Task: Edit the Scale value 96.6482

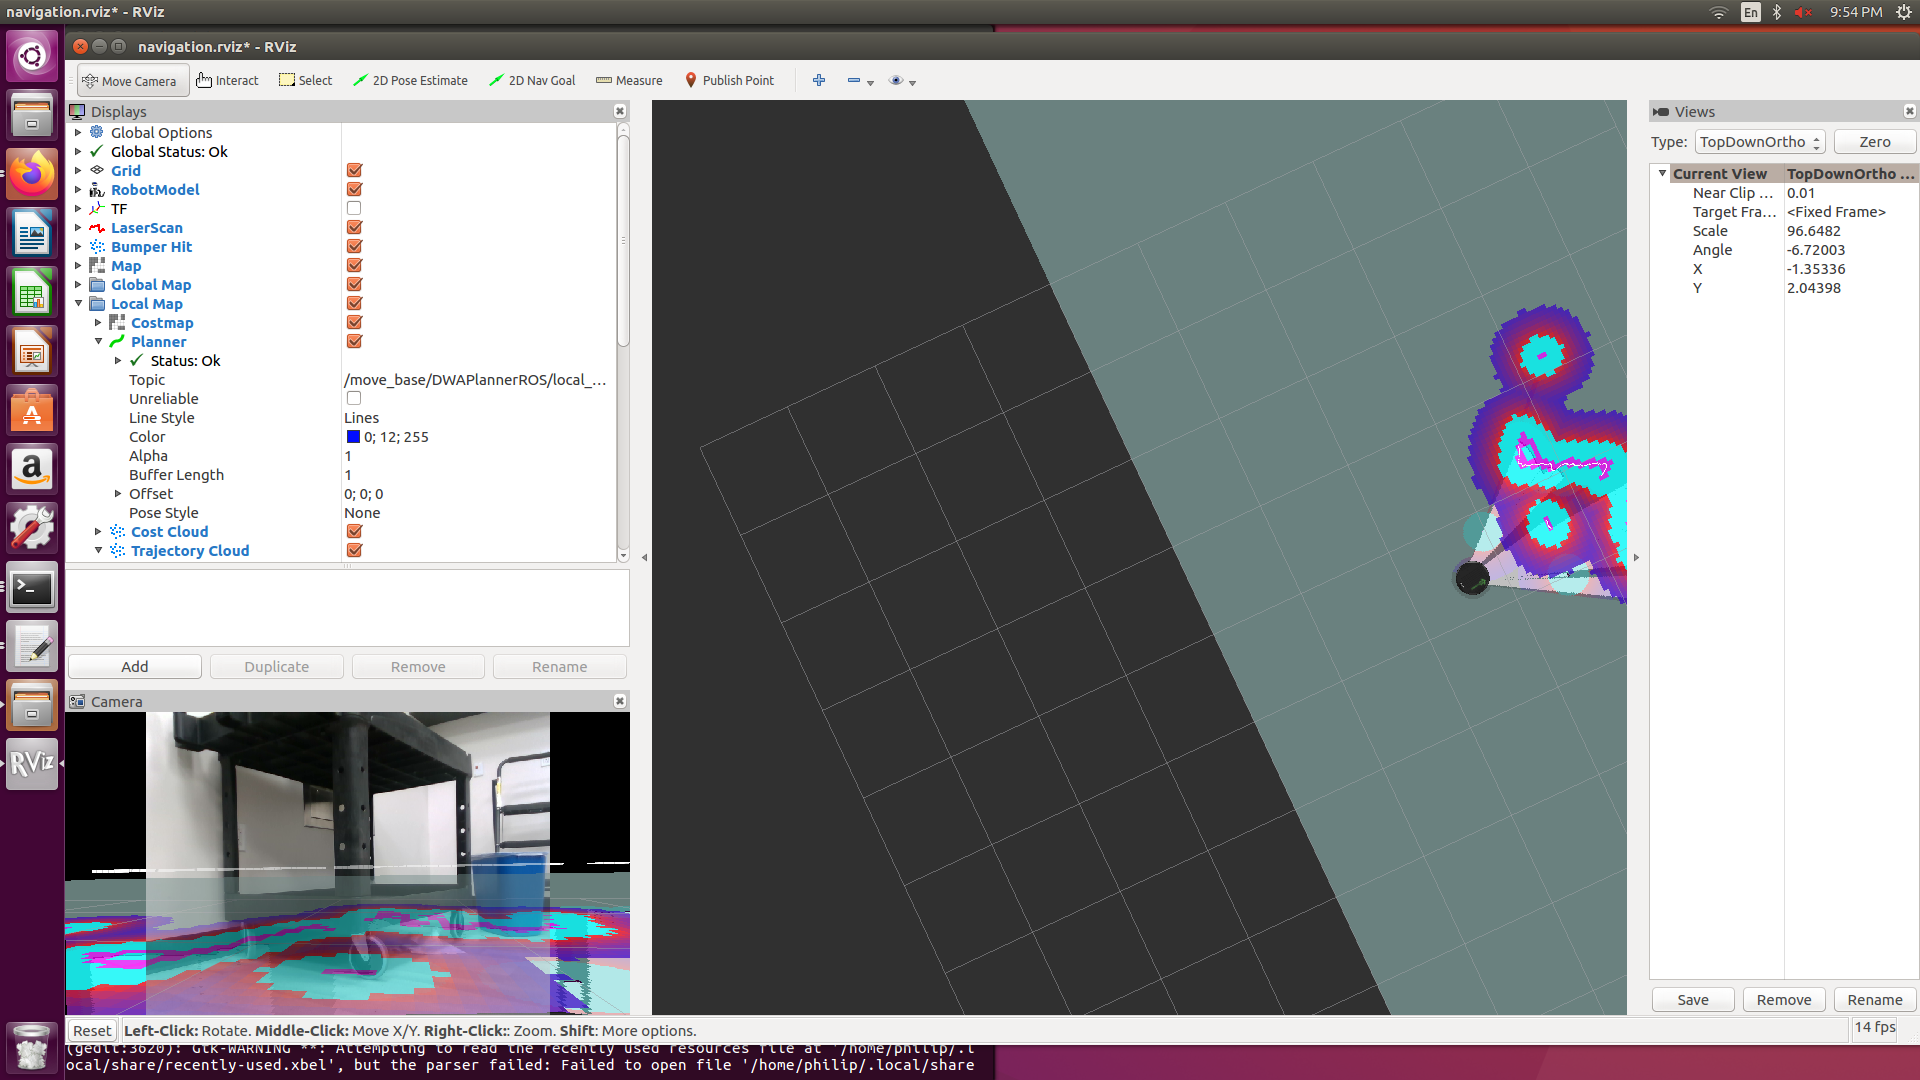Action: [x=1850, y=231]
